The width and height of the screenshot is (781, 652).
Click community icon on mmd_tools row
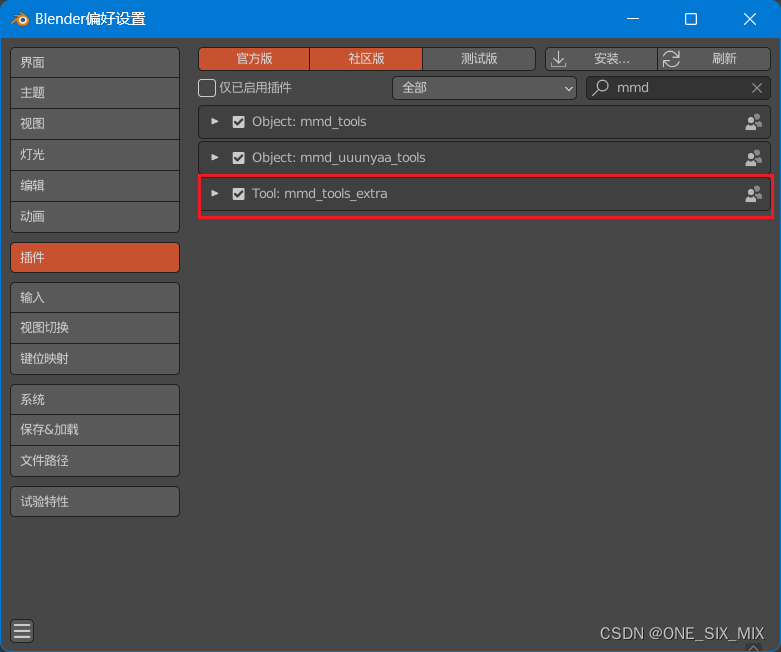tap(753, 122)
